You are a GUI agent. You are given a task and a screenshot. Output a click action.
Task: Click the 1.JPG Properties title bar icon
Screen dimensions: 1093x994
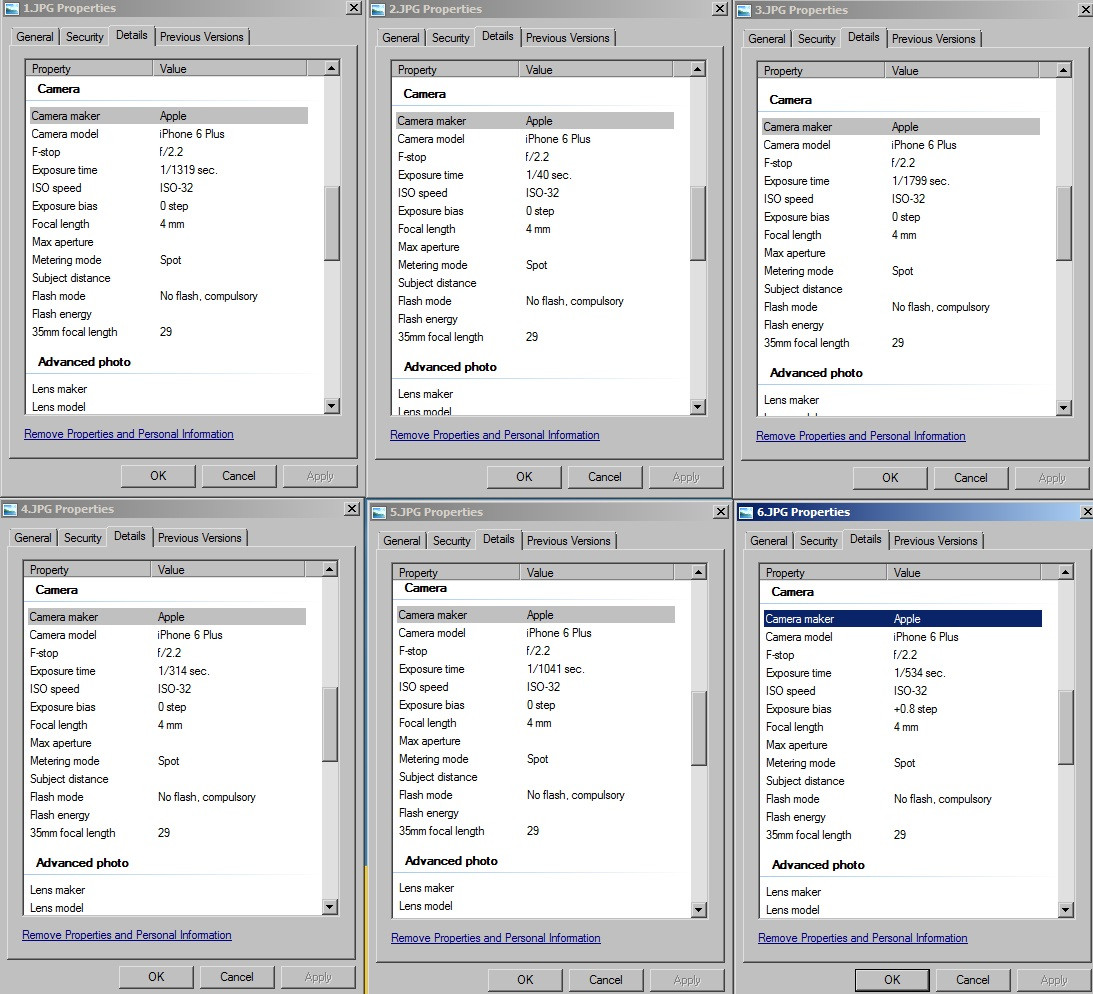(10, 8)
